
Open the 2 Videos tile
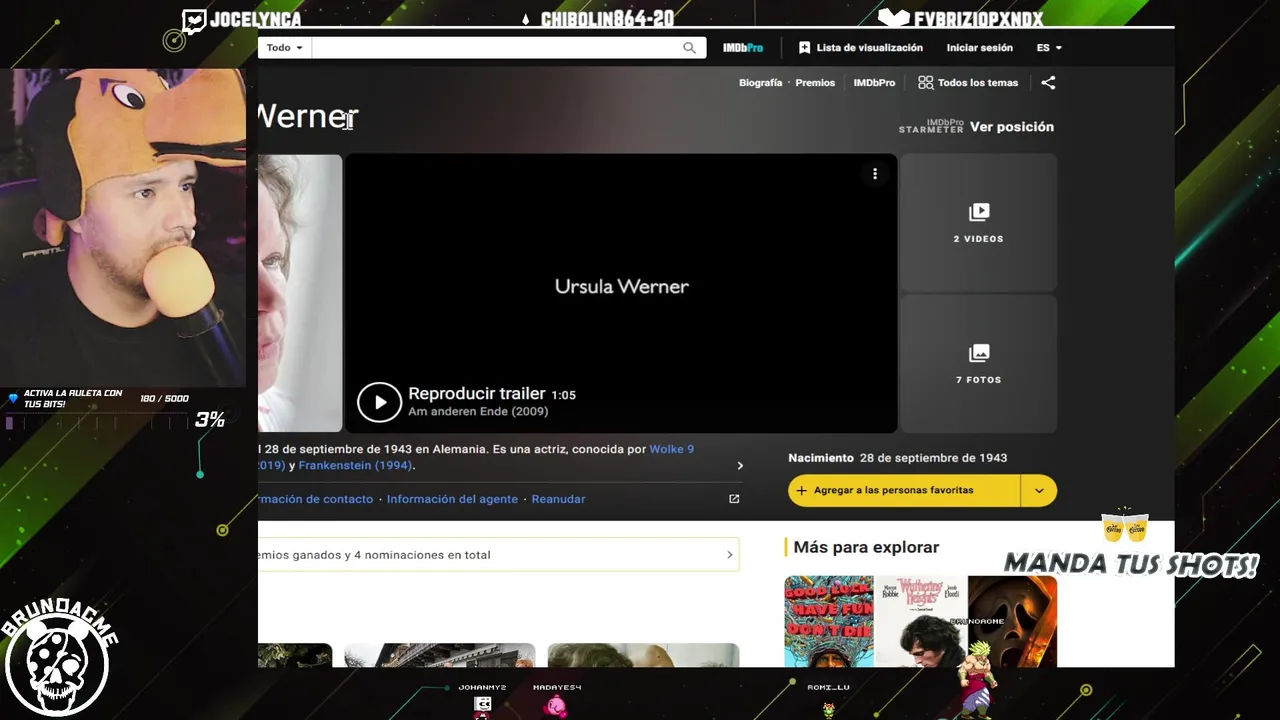point(978,222)
